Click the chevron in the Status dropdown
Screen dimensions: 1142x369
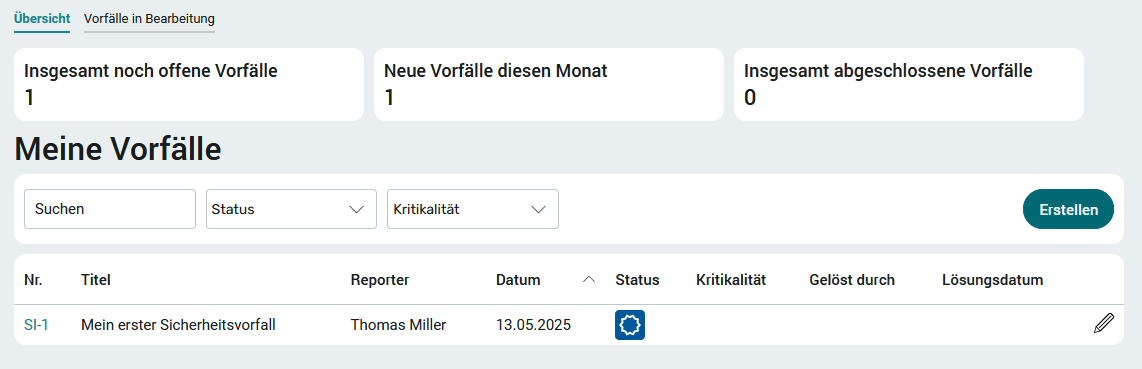pos(356,210)
